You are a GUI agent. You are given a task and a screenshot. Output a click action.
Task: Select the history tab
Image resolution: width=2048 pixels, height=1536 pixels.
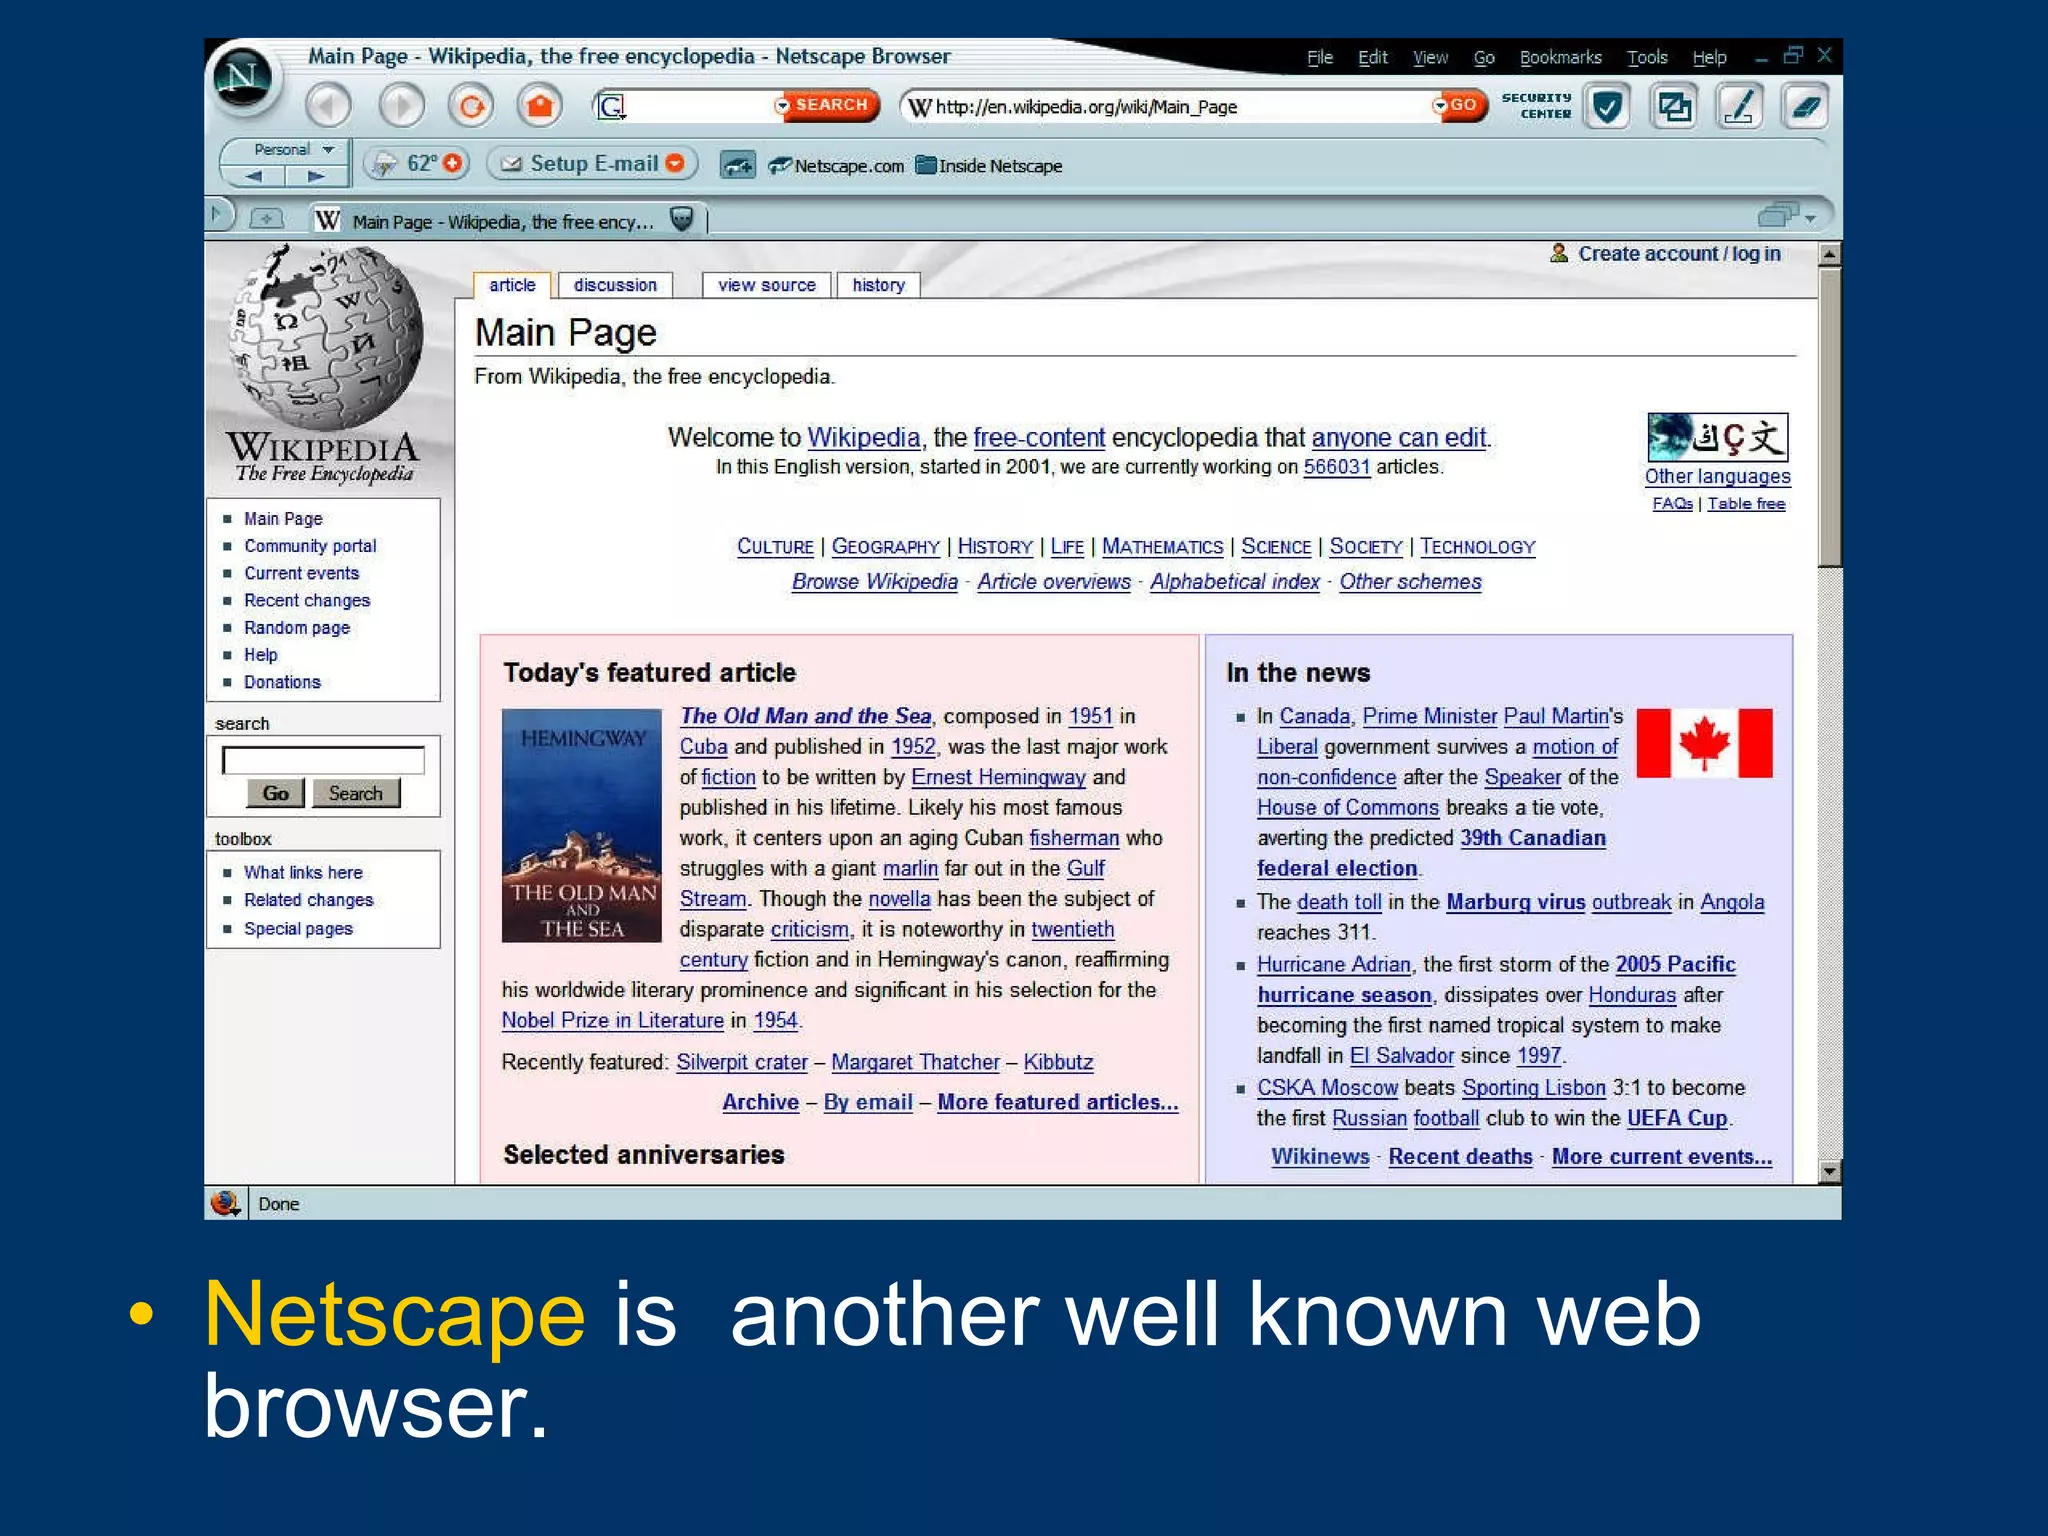click(878, 285)
